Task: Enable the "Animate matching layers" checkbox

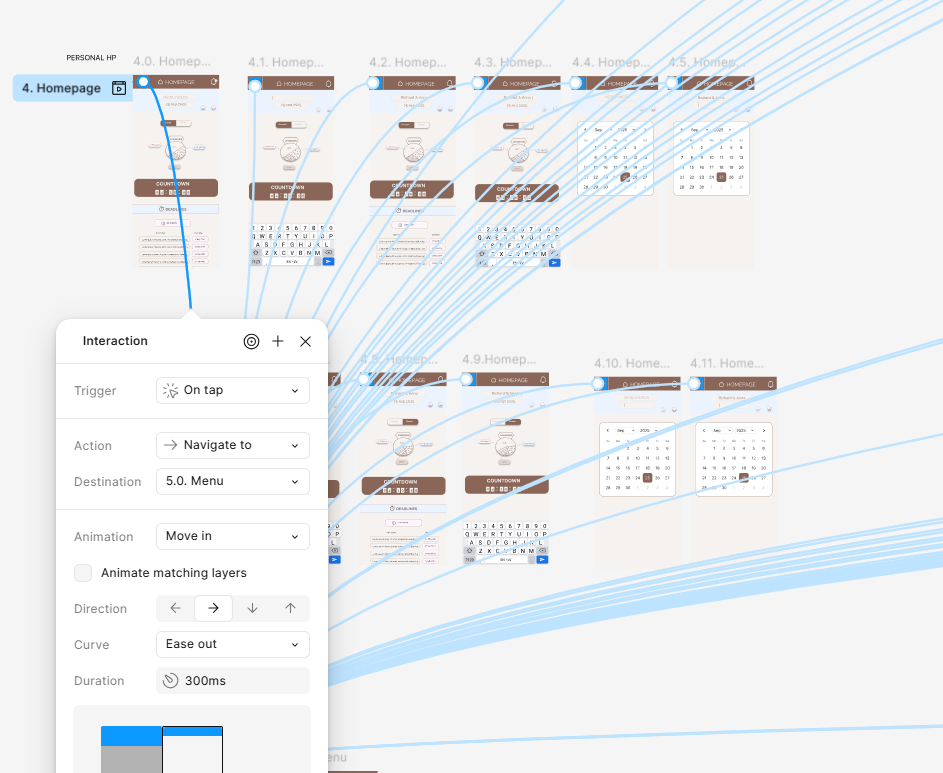Action: pos(83,572)
